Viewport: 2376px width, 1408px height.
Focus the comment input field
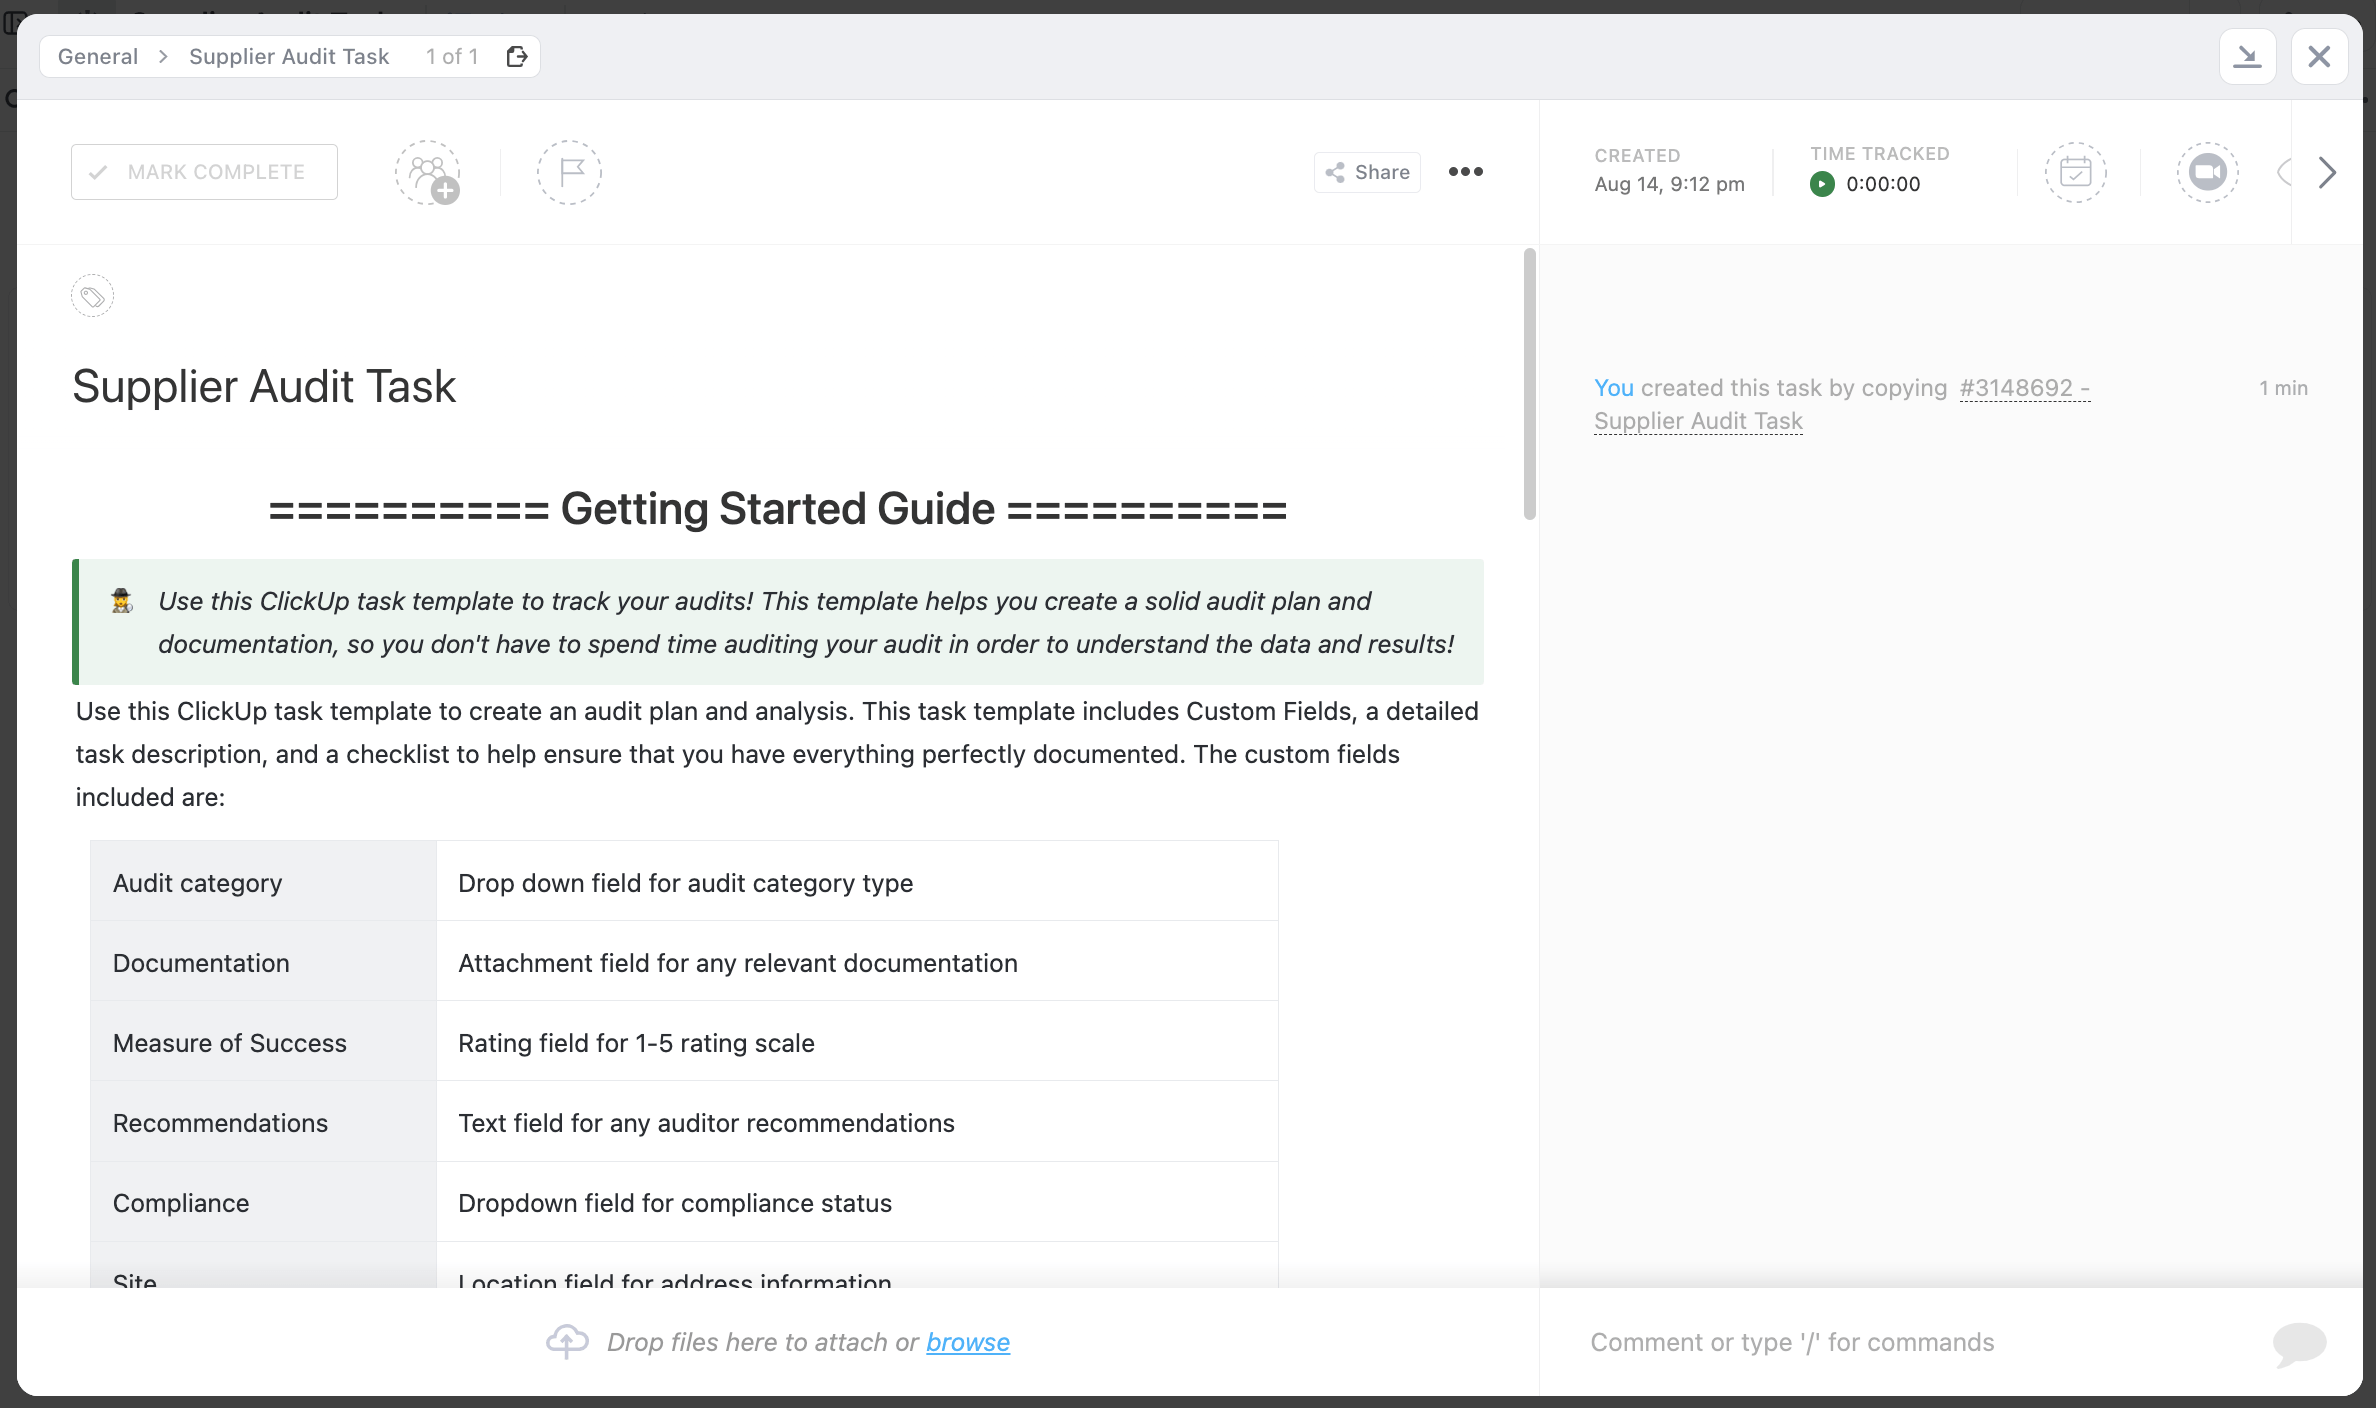pos(1900,1342)
